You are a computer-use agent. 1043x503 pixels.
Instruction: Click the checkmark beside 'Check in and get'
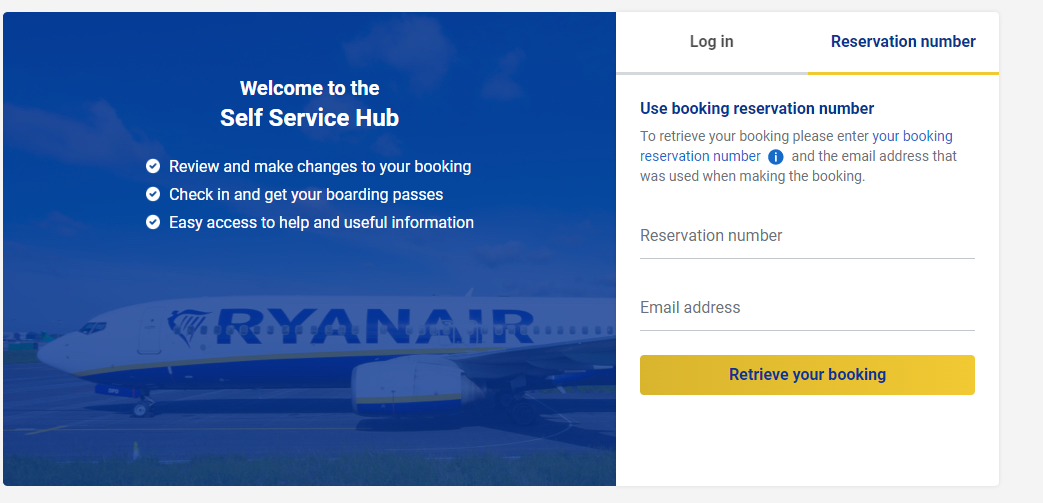153,194
